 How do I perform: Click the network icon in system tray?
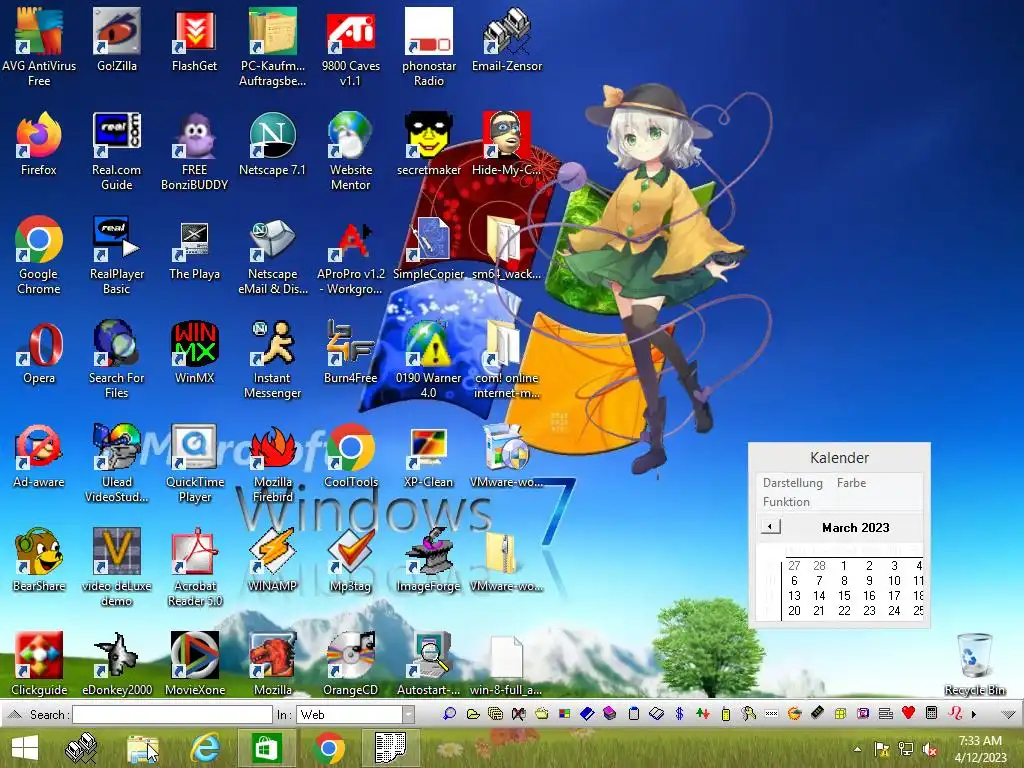coord(906,749)
